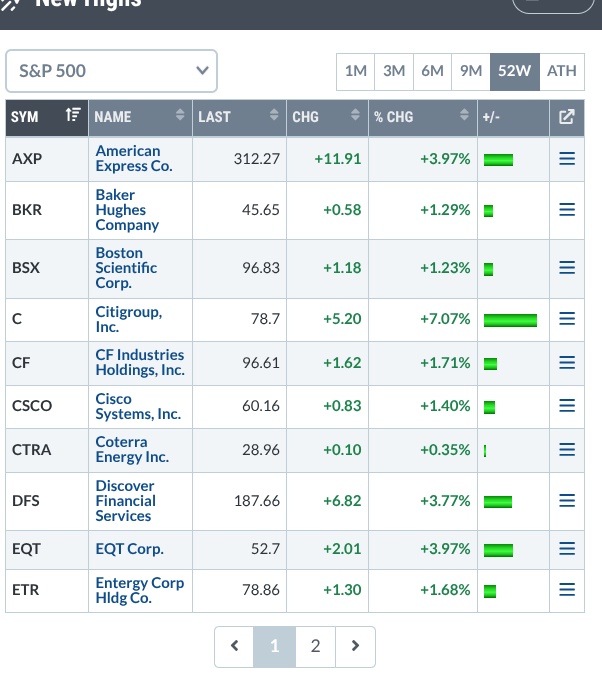Sort by the CHG column
602x675 pixels.
coord(327,117)
